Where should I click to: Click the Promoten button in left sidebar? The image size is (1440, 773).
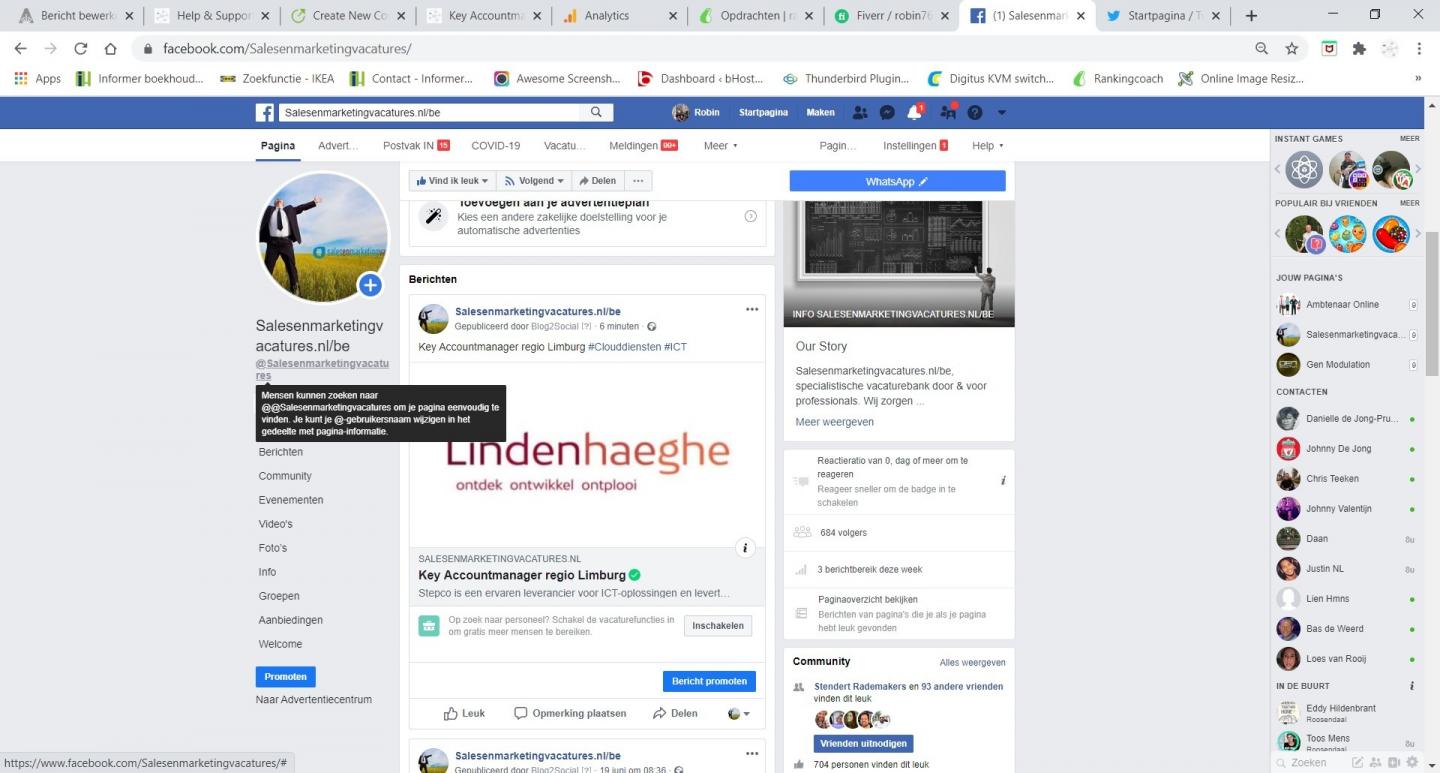point(285,677)
